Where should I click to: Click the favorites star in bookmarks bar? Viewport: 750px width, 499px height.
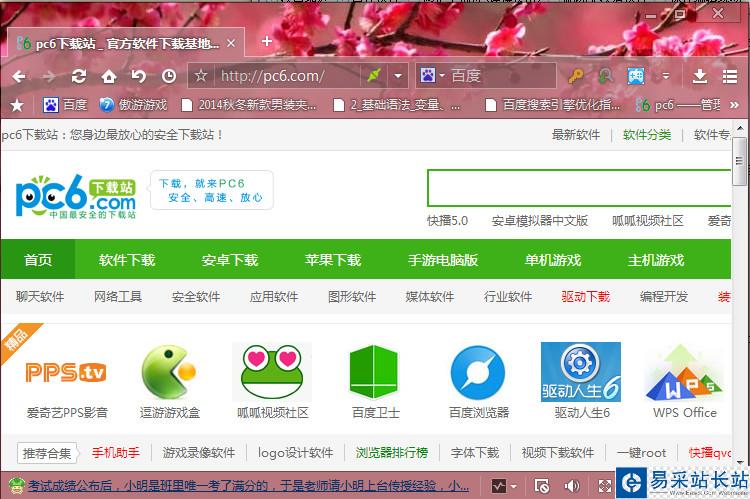click(17, 105)
